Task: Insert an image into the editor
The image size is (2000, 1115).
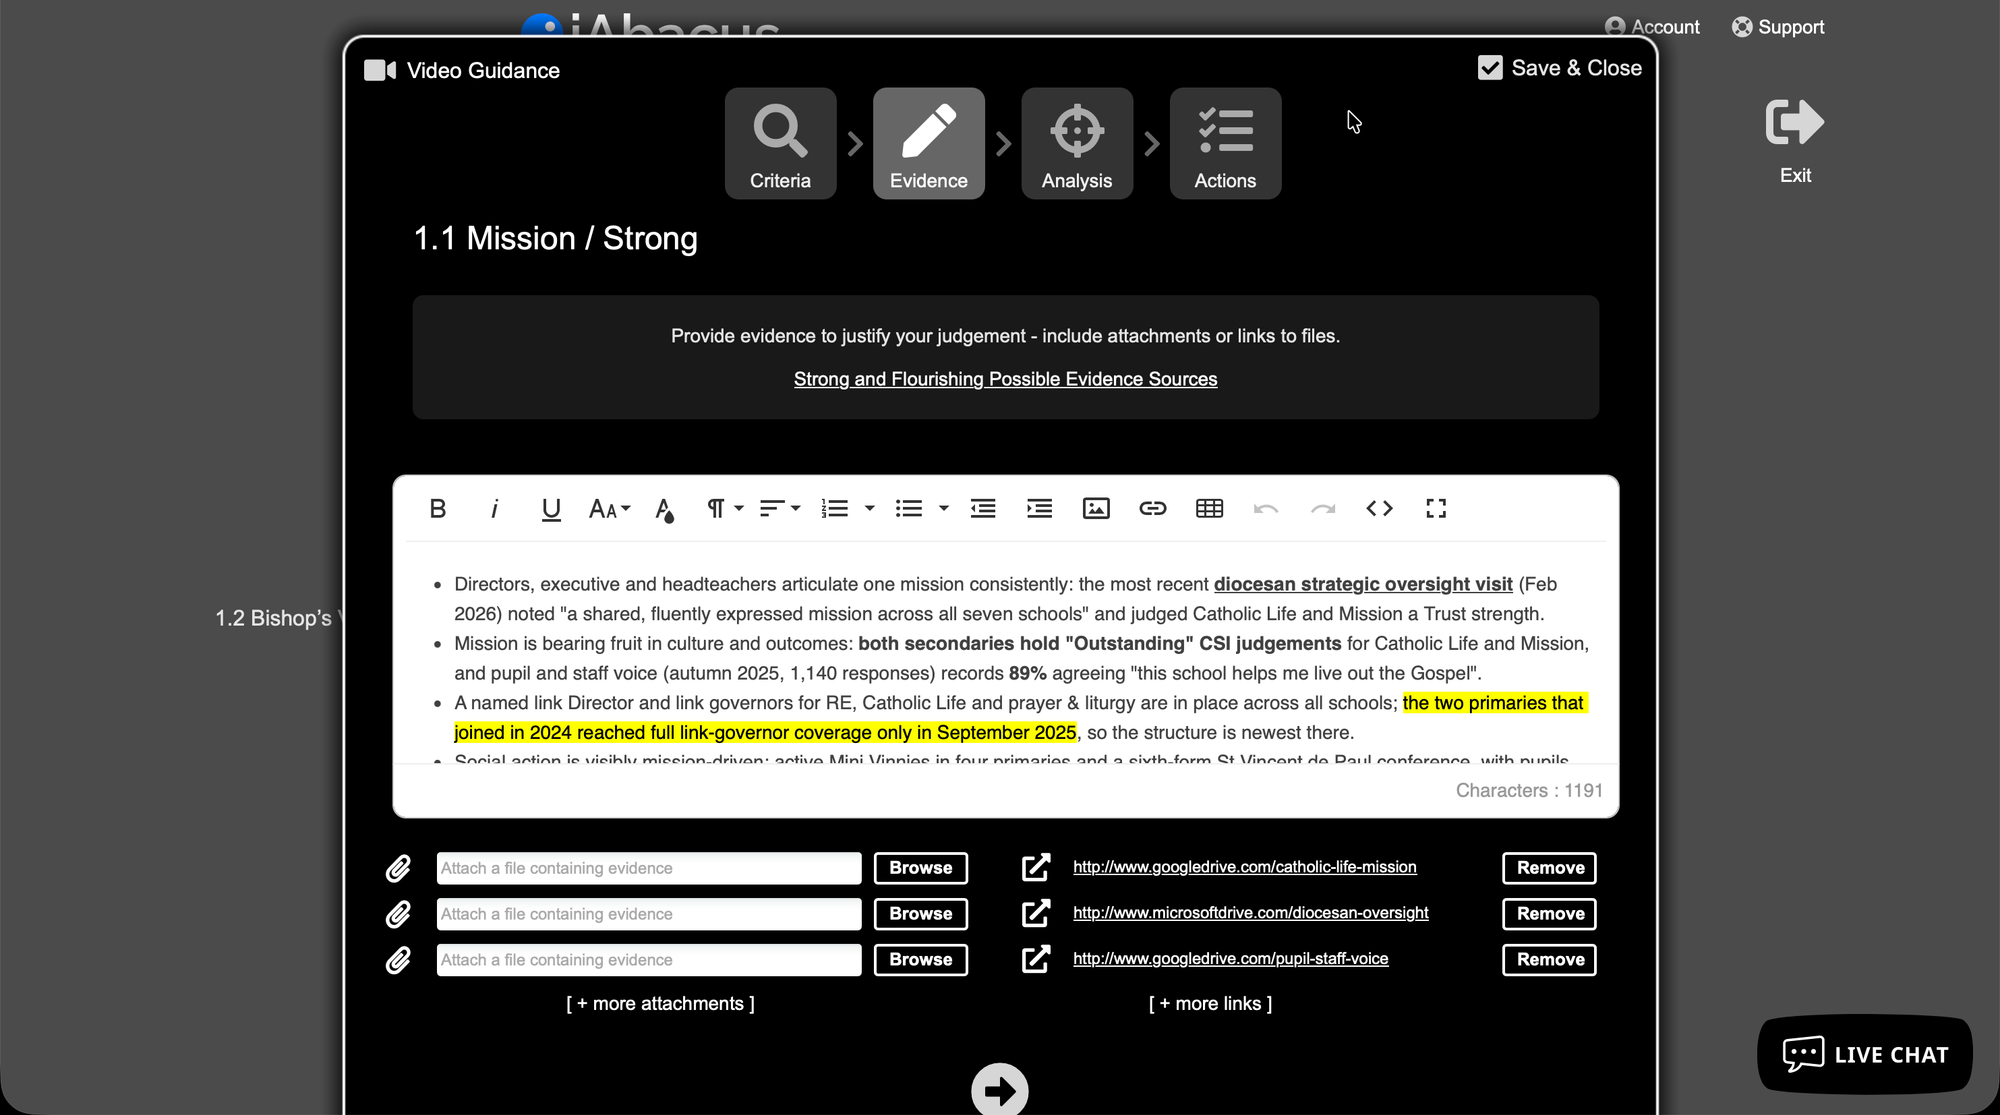Action: pos(1096,509)
